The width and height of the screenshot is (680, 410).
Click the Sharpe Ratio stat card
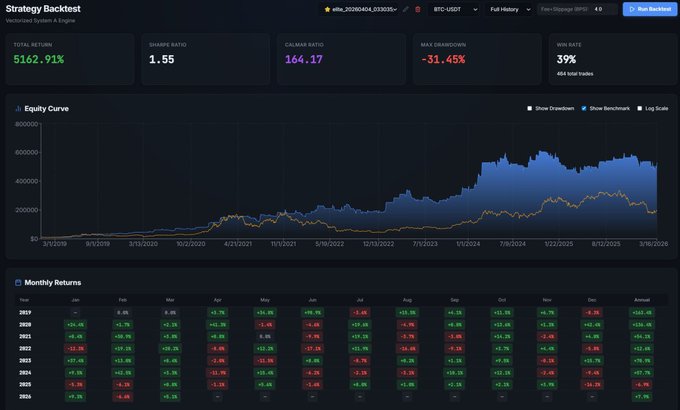pos(204,56)
